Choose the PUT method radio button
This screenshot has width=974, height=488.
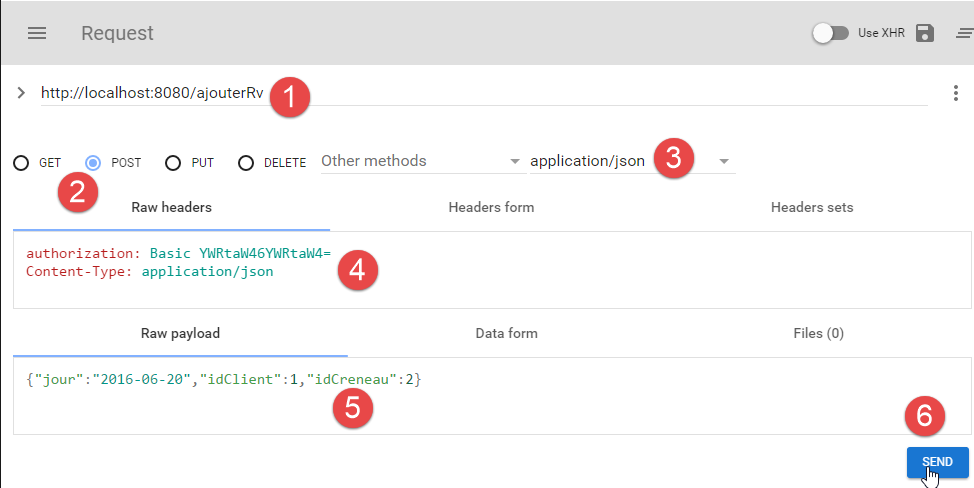pyautogui.click(x=172, y=162)
